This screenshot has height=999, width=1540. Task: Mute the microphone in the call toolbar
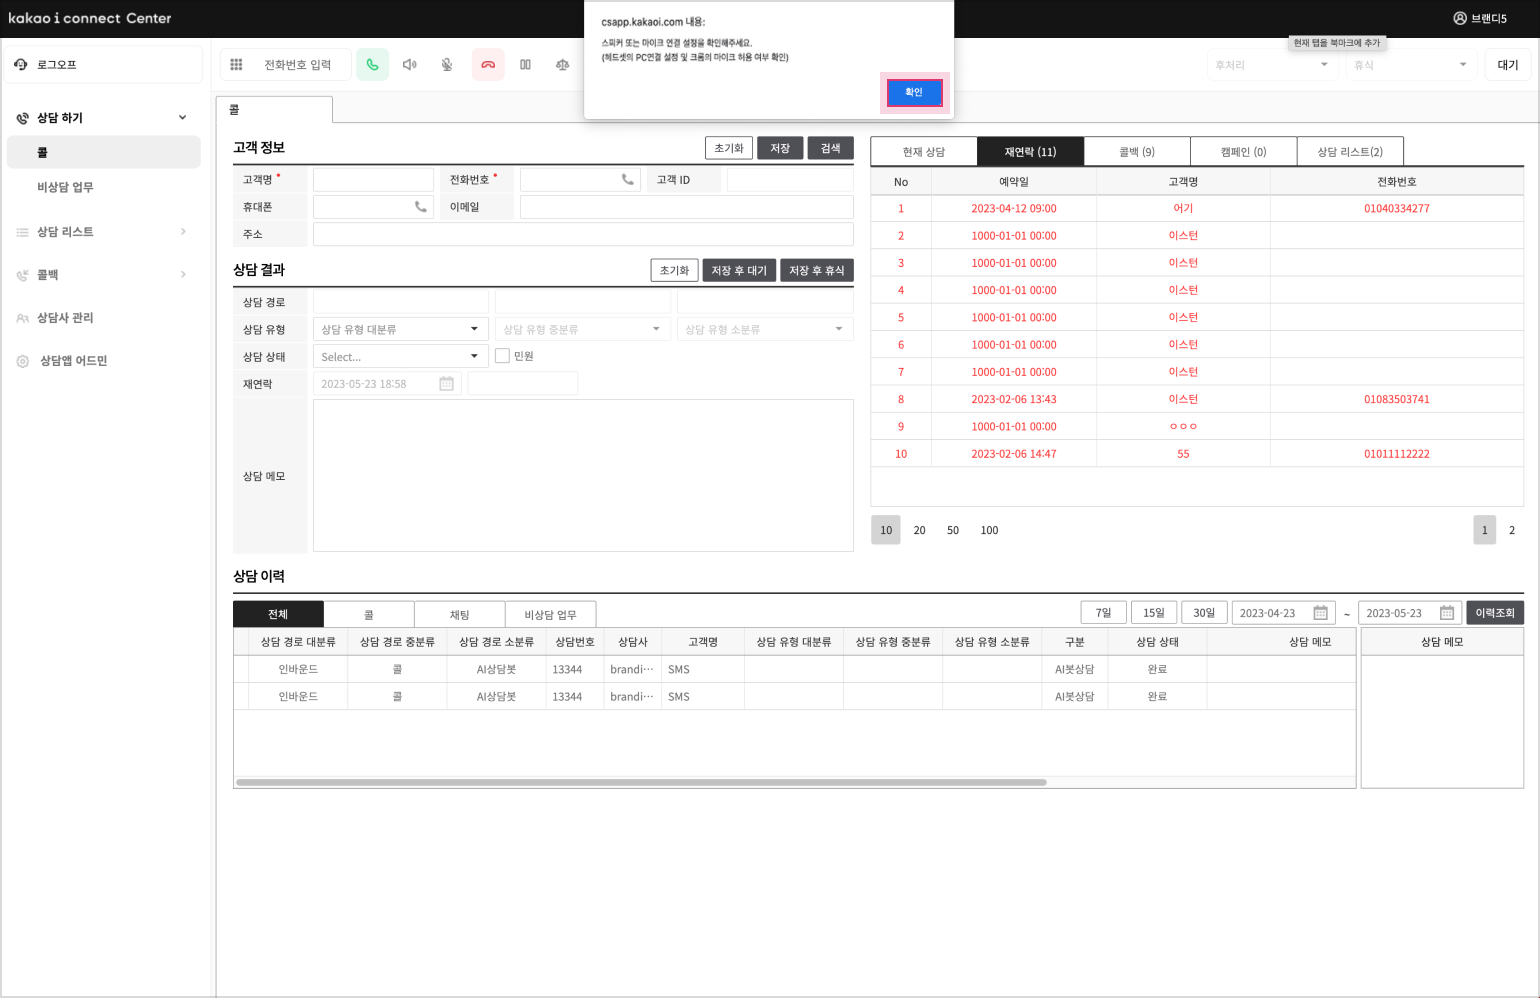(447, 65)
